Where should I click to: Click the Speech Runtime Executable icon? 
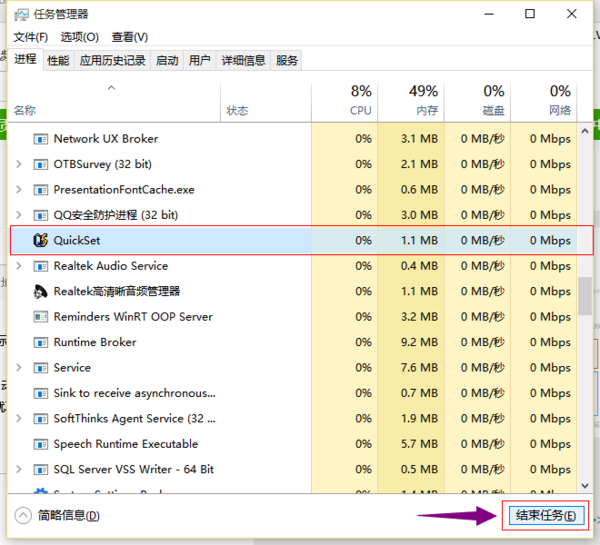pos(41,444)
